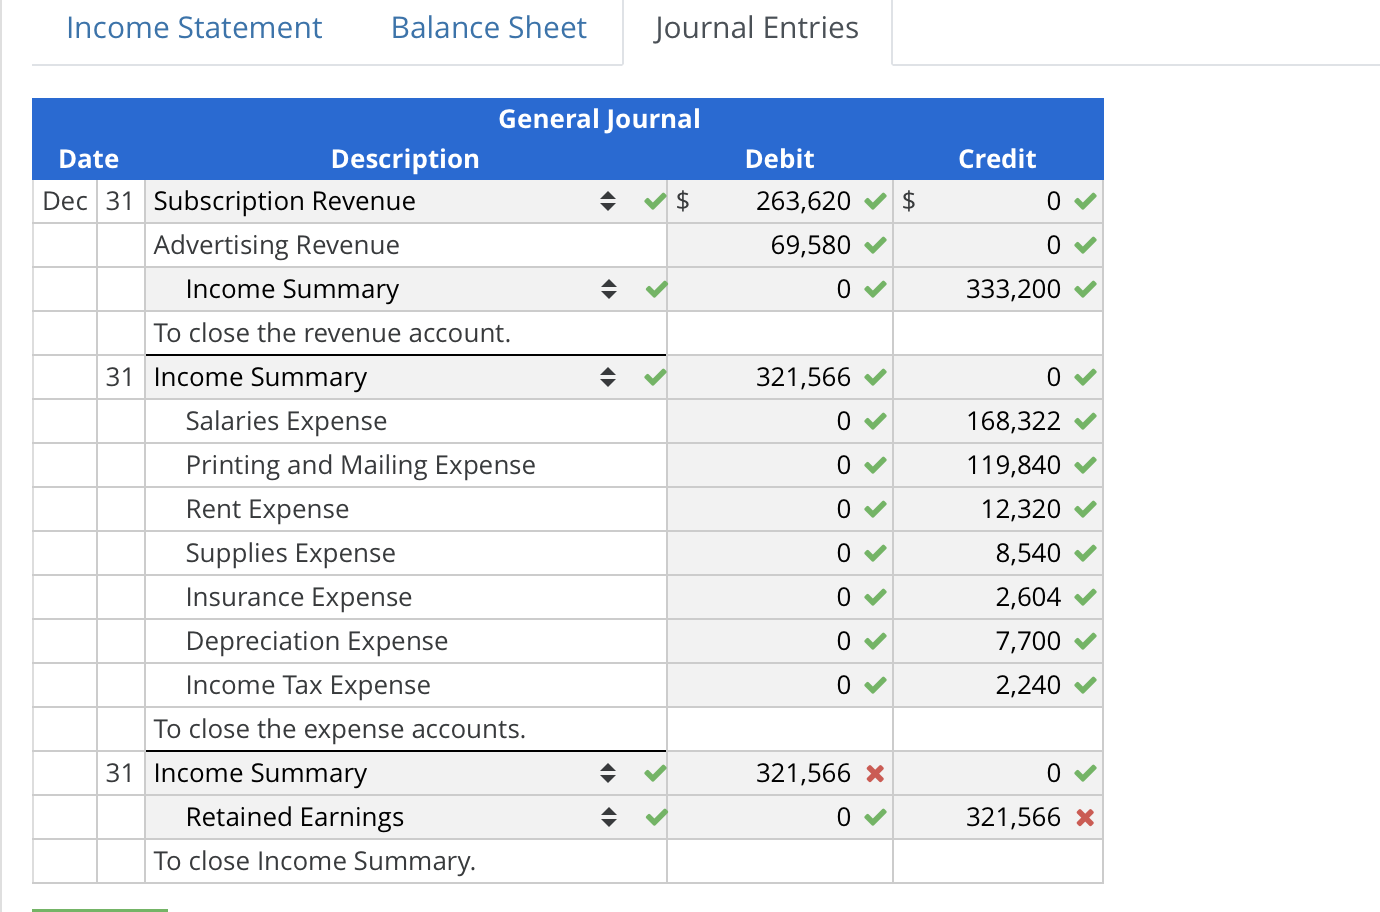Click 'To close the expense accounts.' note
The image size is (1380, 912).
(340, 729)
